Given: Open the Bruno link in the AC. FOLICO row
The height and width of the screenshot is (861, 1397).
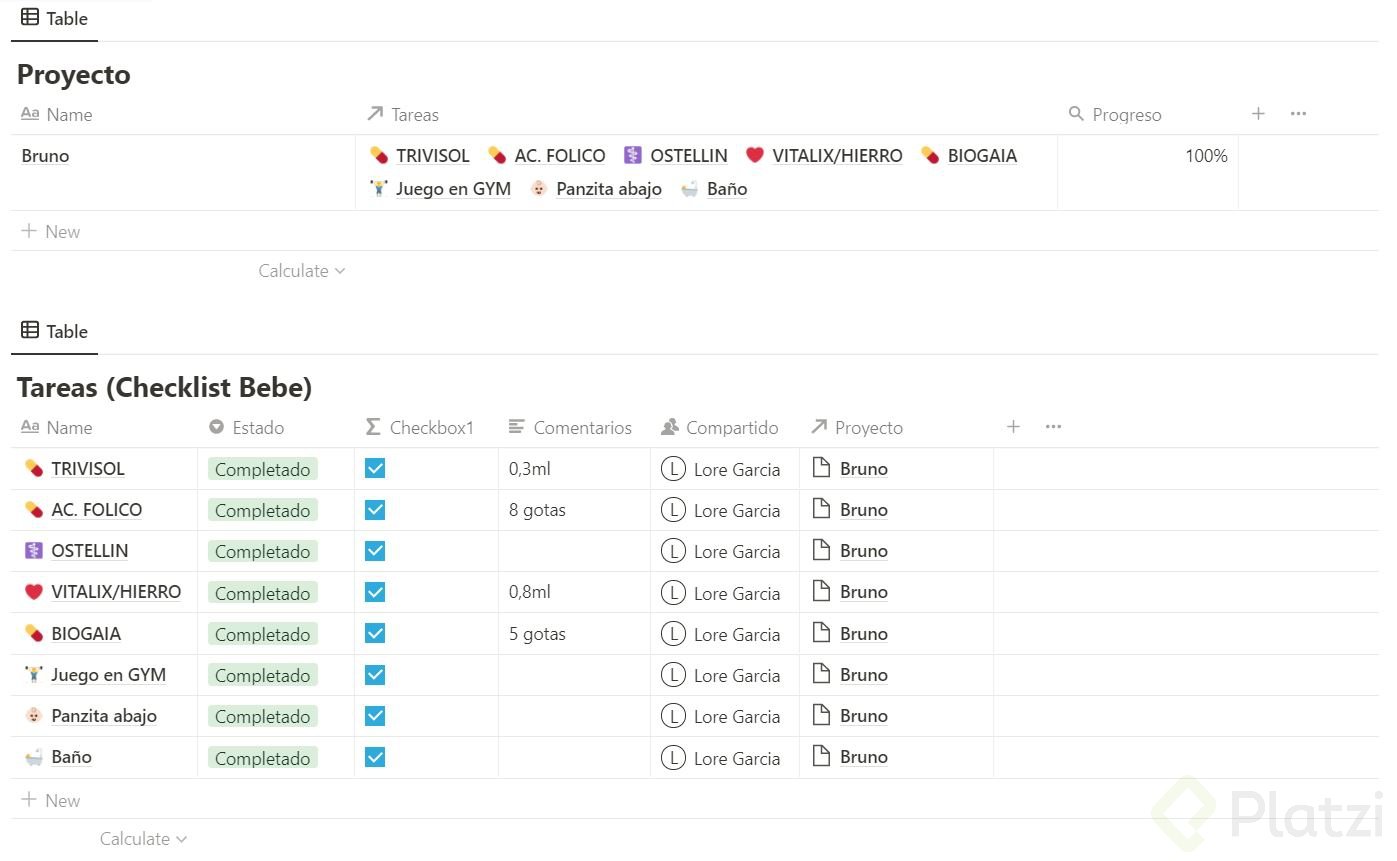Looking at the screenshot, I should tap(864, 510).
